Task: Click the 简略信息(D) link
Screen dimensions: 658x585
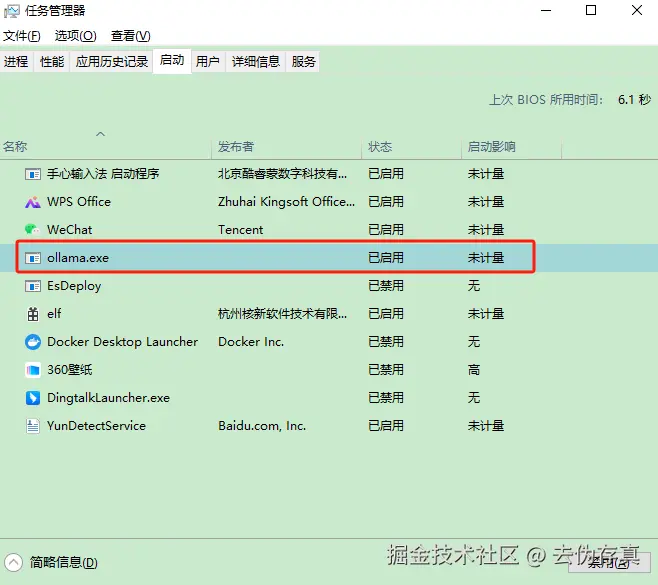Action: click(x=63, y=562)
